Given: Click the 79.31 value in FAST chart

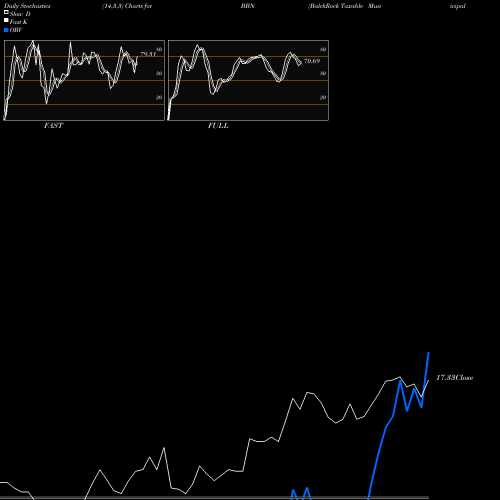Looking at the screenshot, I should click(x=148, y=54).
